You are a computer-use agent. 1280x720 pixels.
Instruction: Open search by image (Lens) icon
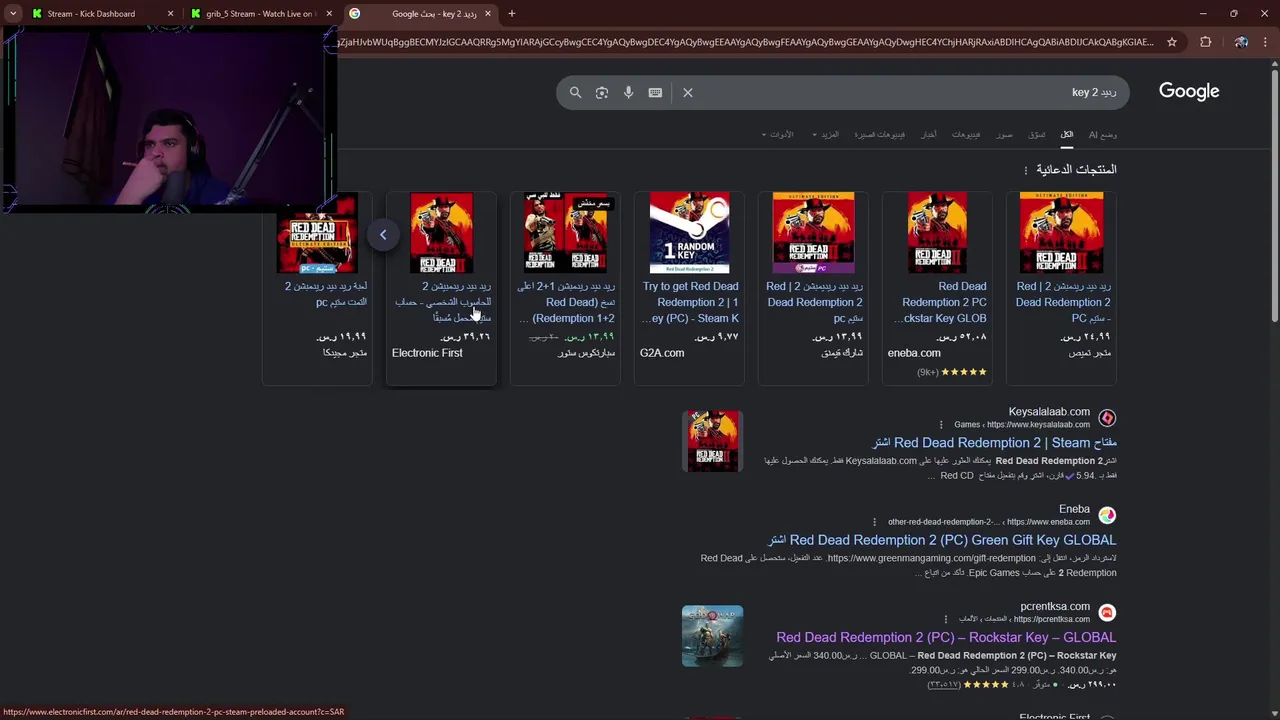(x=602, y=92)
